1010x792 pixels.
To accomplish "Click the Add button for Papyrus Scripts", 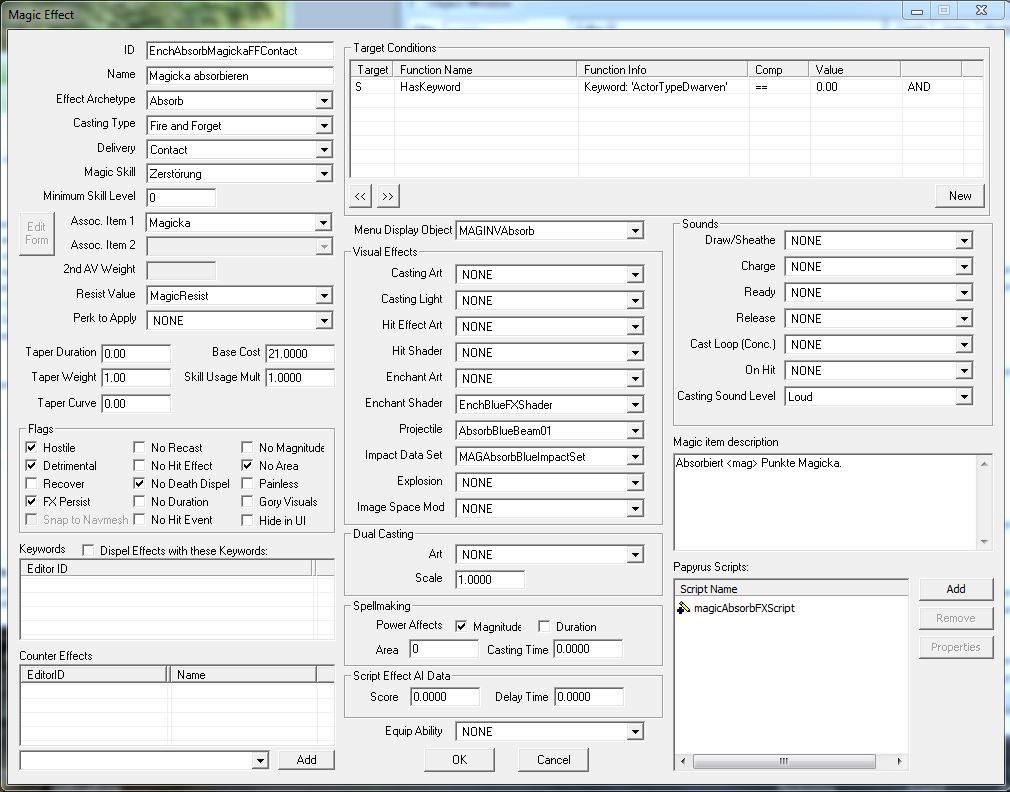I will tap(955, 589).
